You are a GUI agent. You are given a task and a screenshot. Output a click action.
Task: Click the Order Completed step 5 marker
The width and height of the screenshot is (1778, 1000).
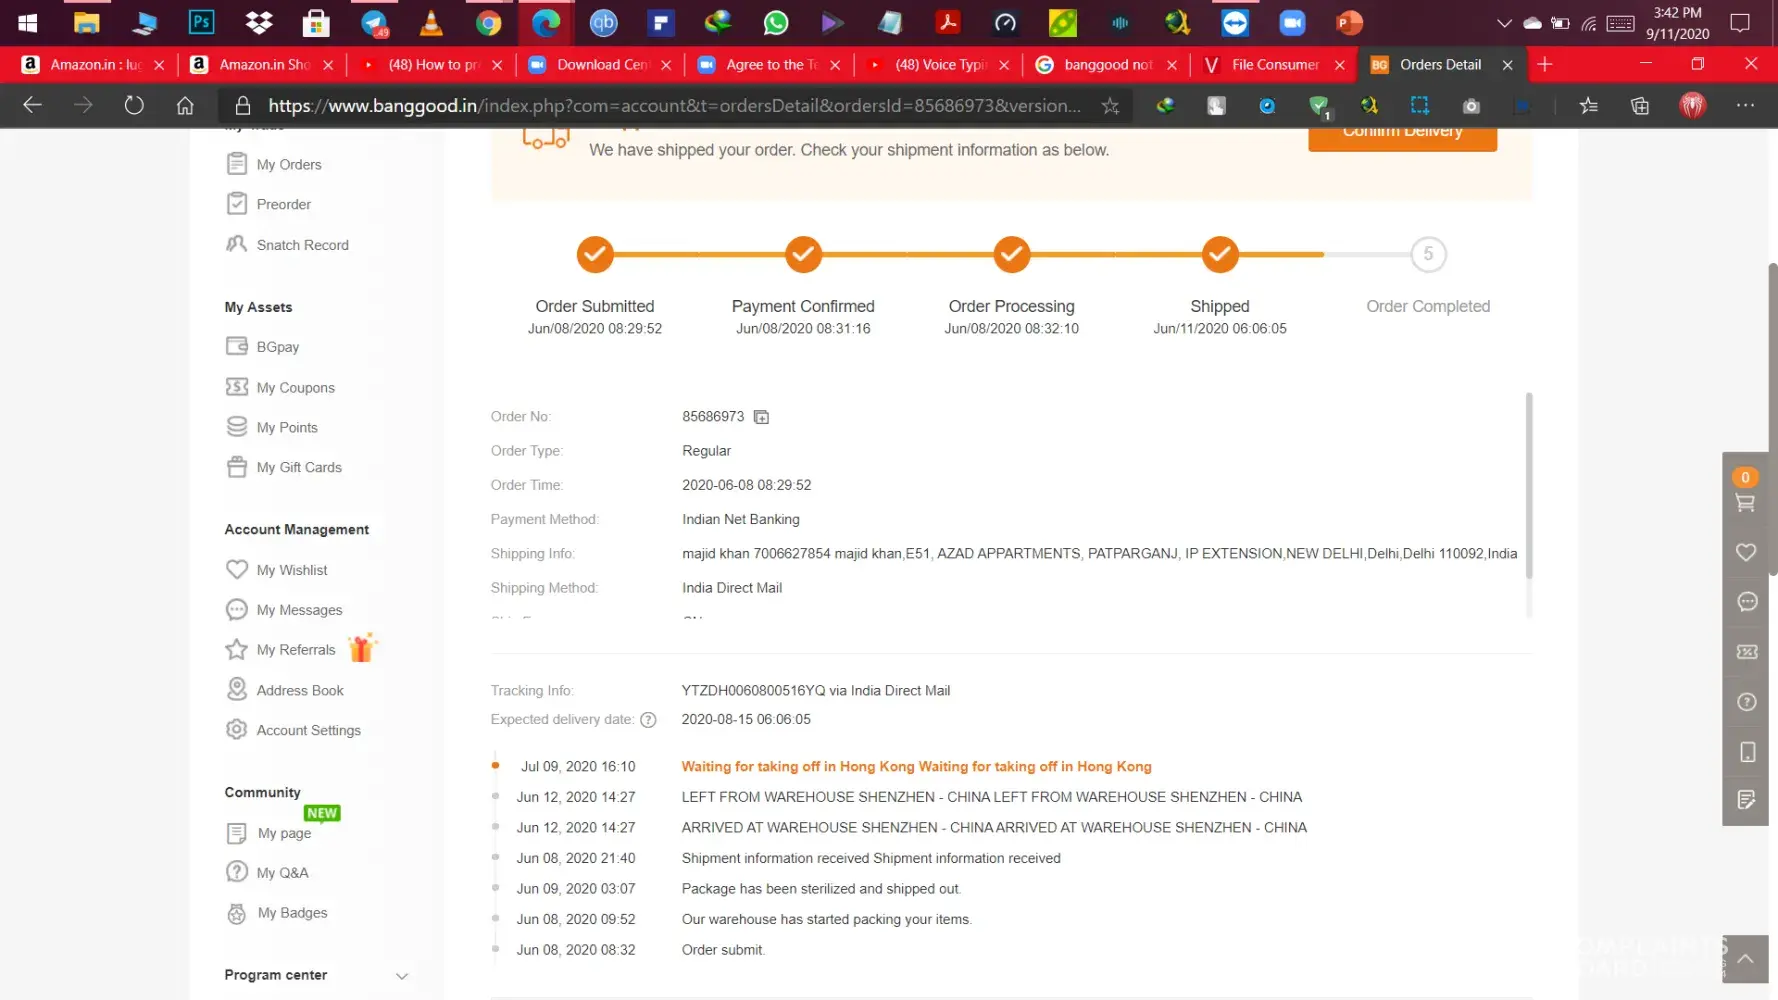click(x=1427, y=255)
